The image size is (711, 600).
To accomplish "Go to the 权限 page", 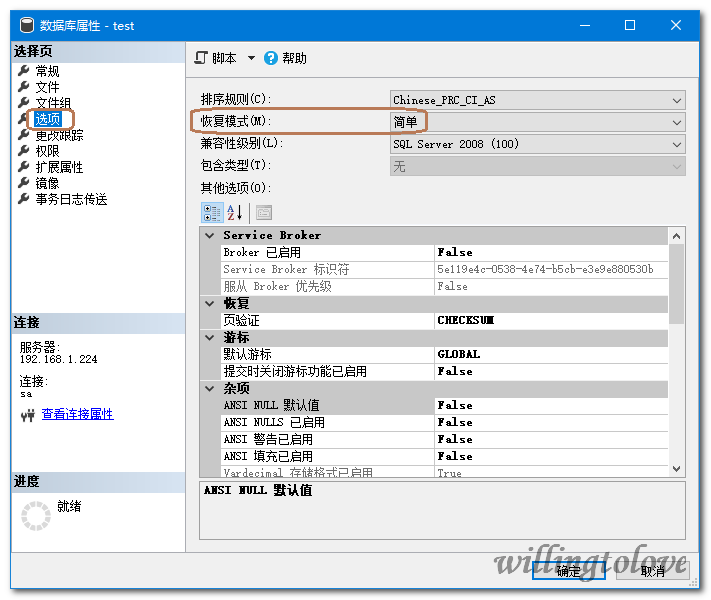I will tap(47, 151).
